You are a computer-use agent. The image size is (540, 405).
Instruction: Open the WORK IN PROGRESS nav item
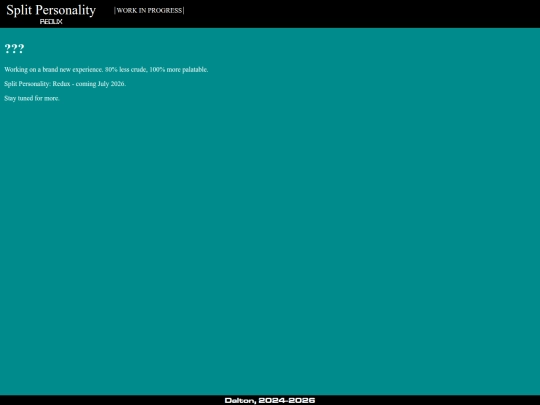coord(149,10)
